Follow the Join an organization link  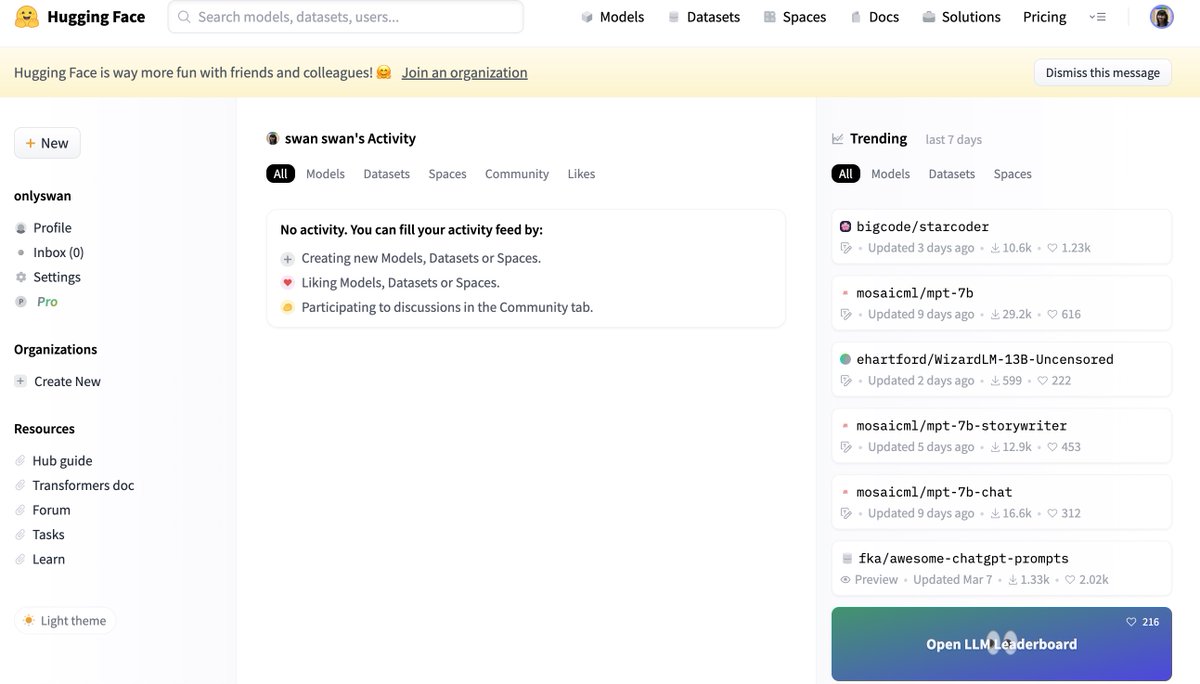(x=464, y=72)
